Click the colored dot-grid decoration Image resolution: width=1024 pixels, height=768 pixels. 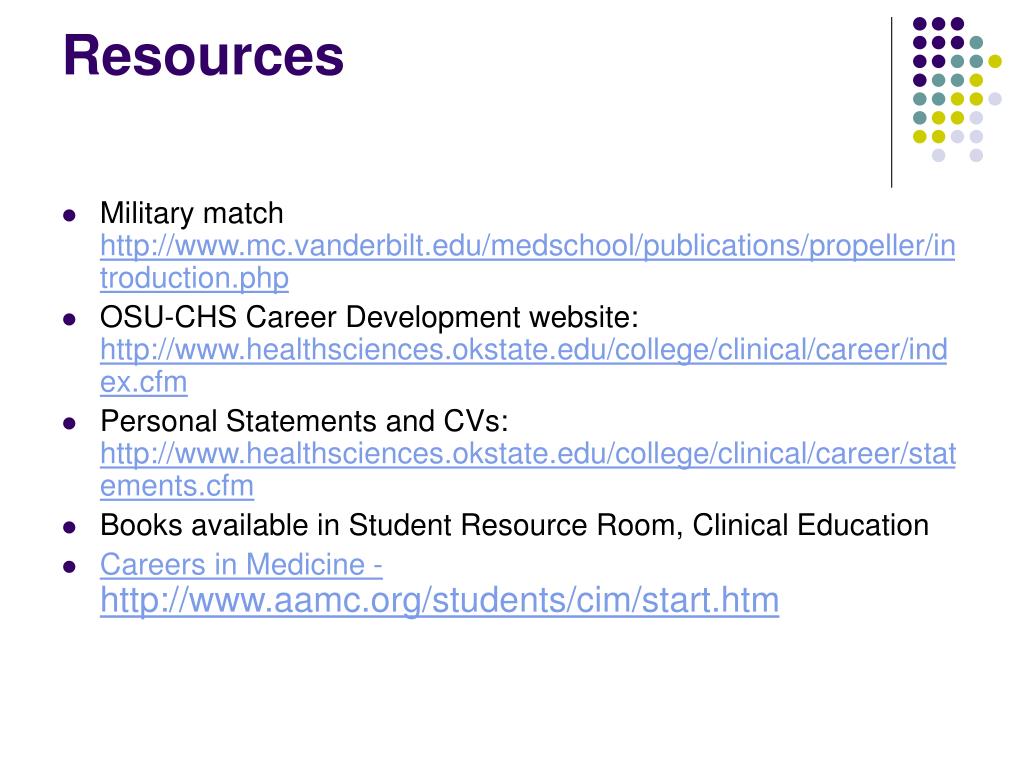tap(957, 89)
